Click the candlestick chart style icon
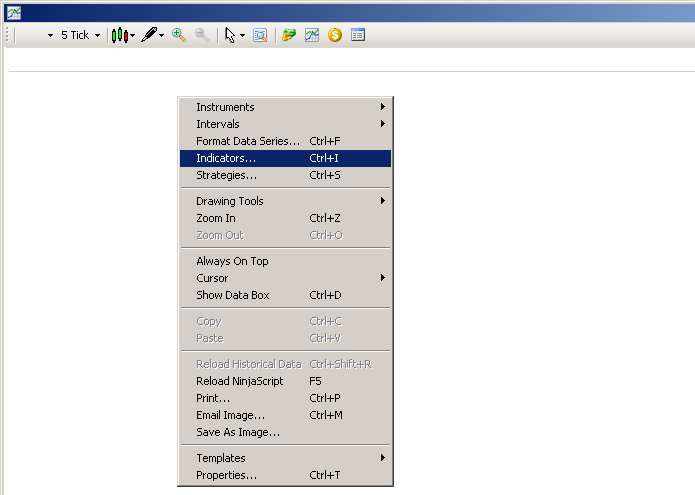Viewport: 695px width, 495px height. point(120,35)
